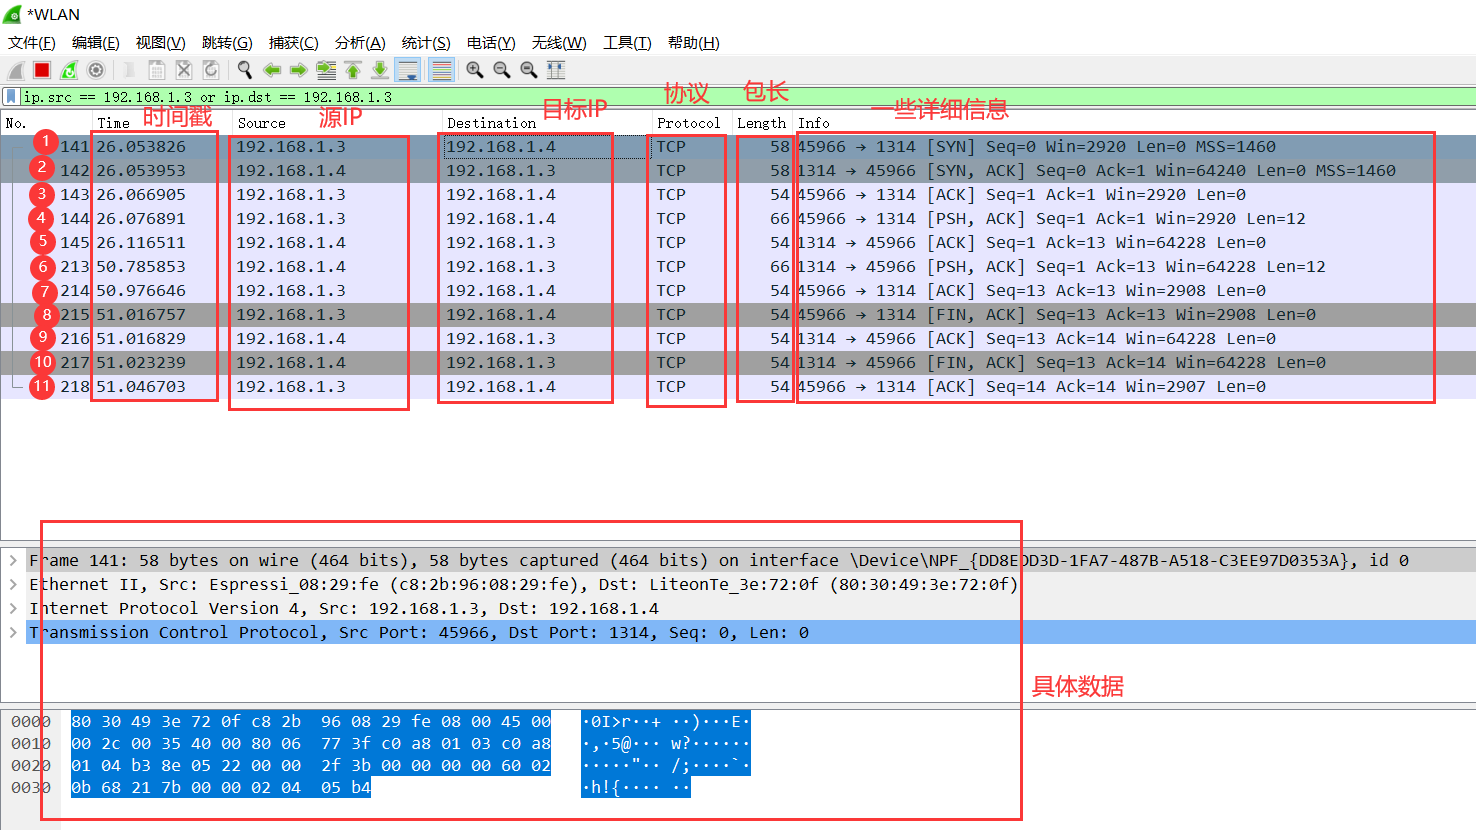This screenshot has height=830, width=1476.
Task: Open the 帮助(H) menu
Action: pyautogui.click(x=694, y=43)
